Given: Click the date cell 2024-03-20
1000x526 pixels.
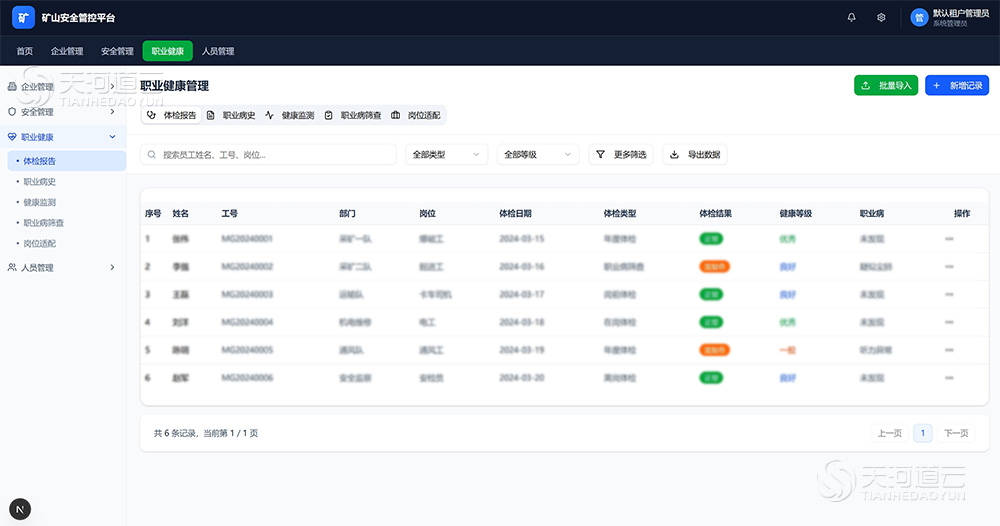Looking at the screenshot, I should pos(522,378).
